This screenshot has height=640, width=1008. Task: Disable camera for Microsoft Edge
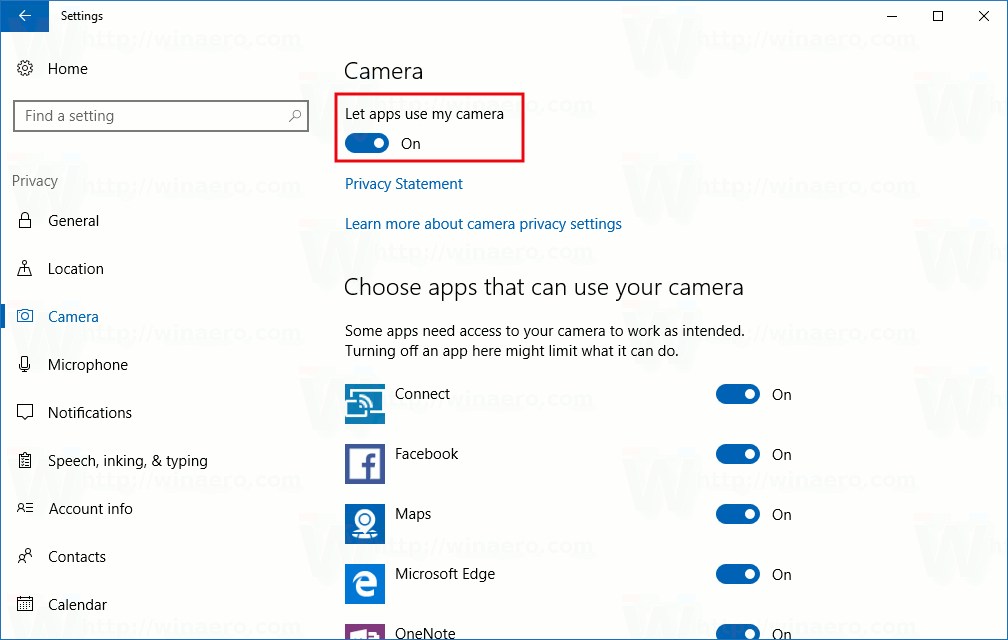pyautogui.click(x=738, y=575)
